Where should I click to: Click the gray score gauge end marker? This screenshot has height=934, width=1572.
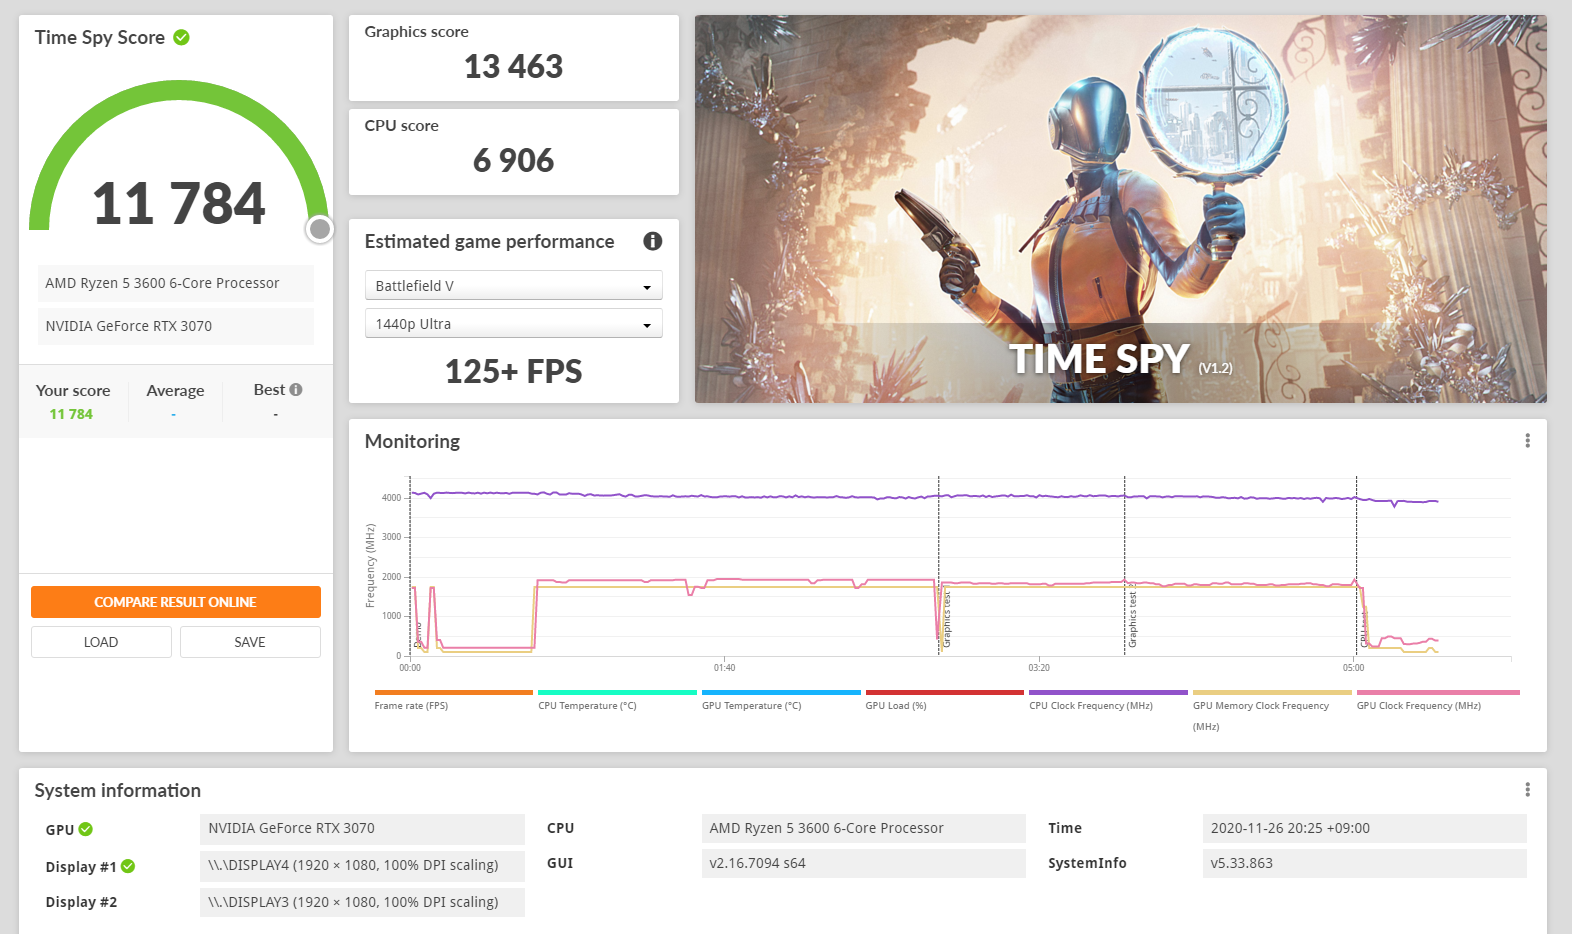point(320,229)
